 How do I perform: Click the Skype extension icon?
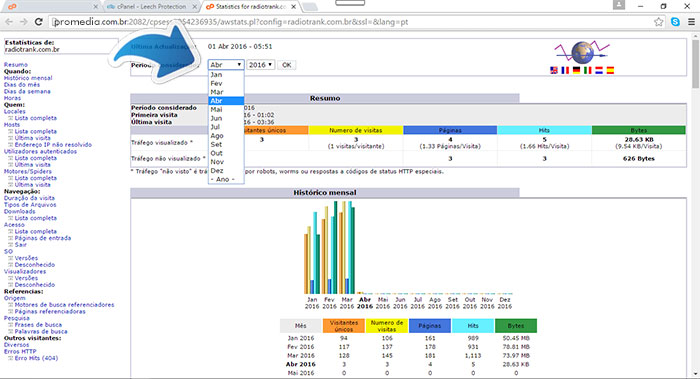[x=675, y=22]
